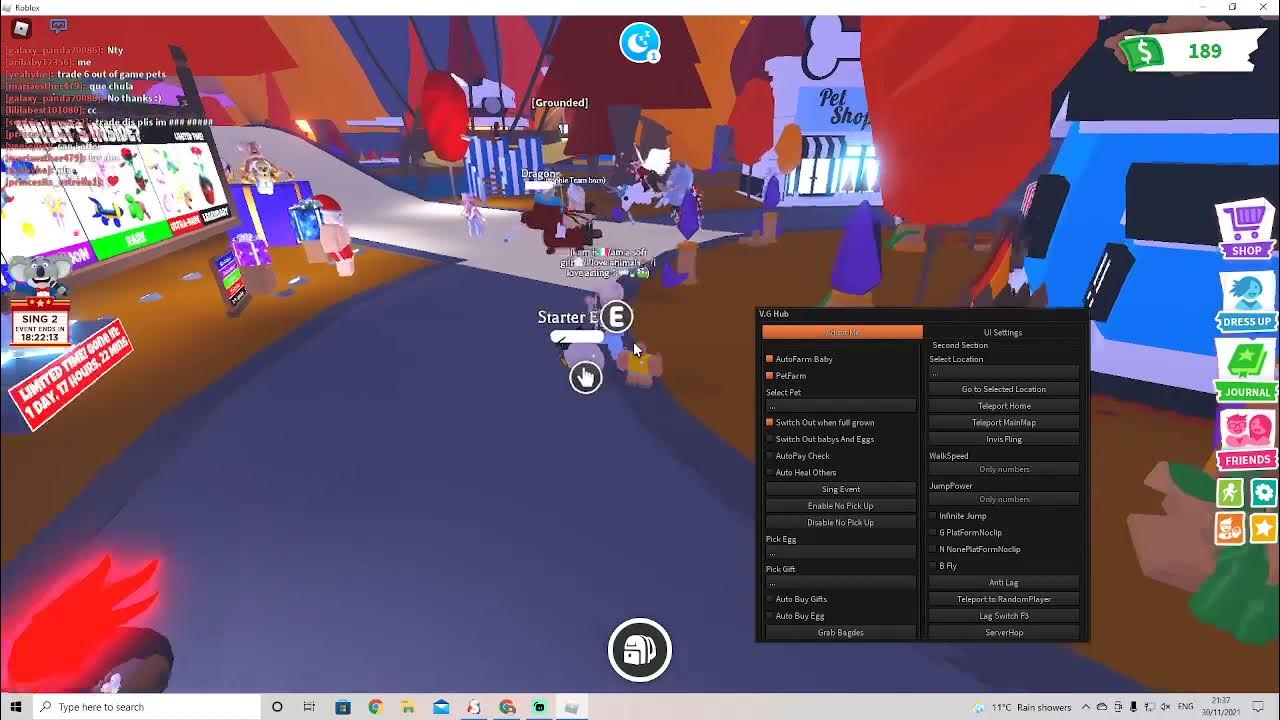Click Teleport to RandomPlayer button
The image size is (1280, 720).
(x=1004, y=599)
